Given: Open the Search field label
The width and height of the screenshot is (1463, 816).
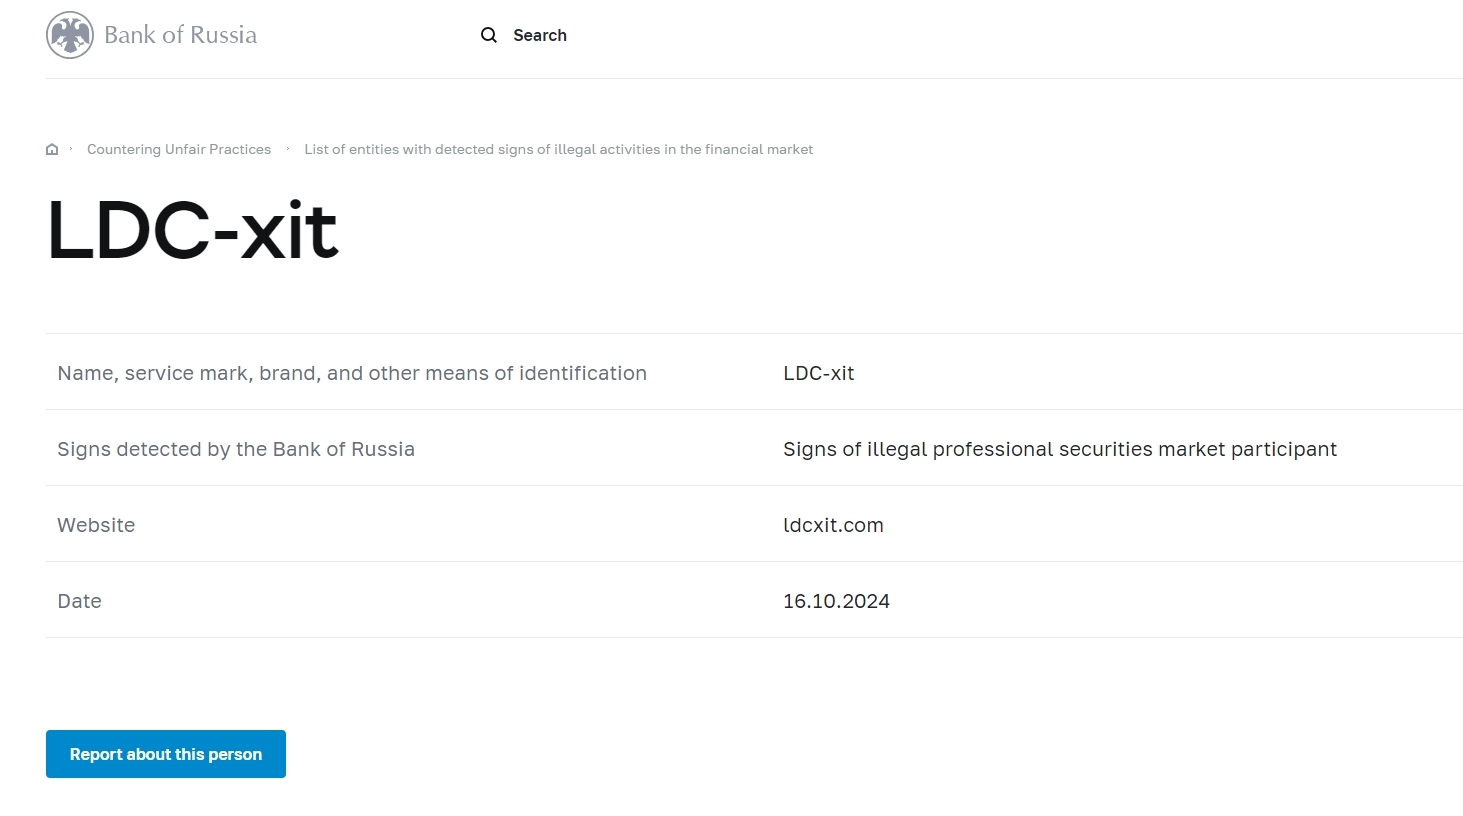Looking at the screenshot, I should [540, 35].
